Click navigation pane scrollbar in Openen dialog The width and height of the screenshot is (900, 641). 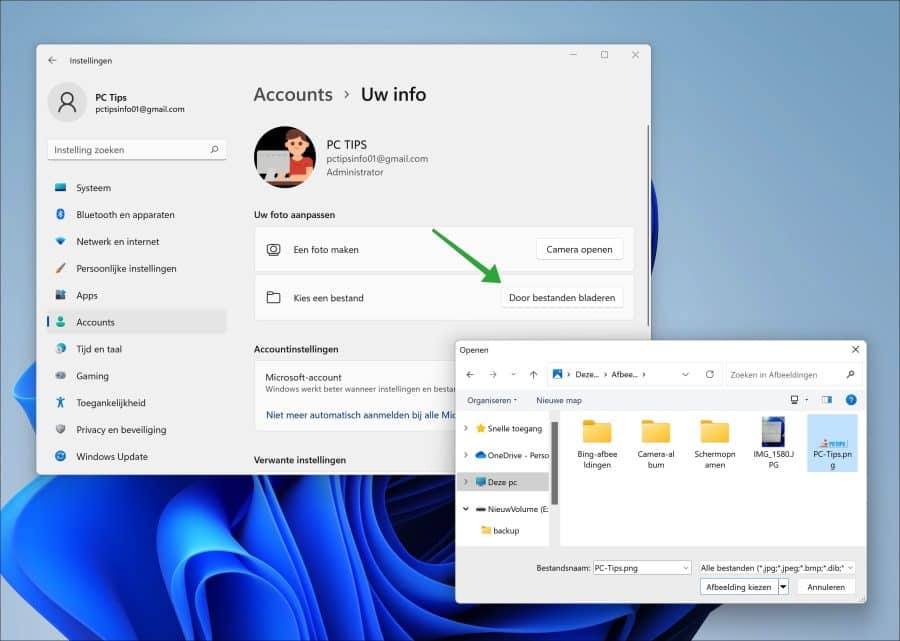click(554, 464)
